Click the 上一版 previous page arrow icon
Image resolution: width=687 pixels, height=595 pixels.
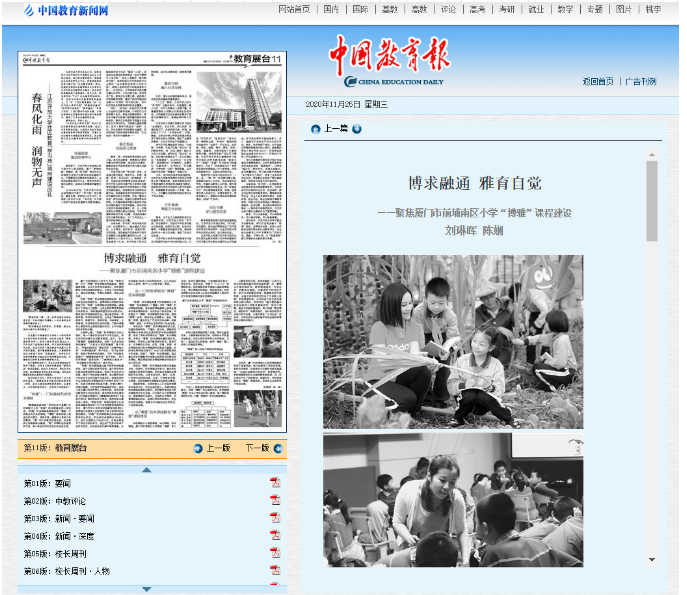pos(198,449)
